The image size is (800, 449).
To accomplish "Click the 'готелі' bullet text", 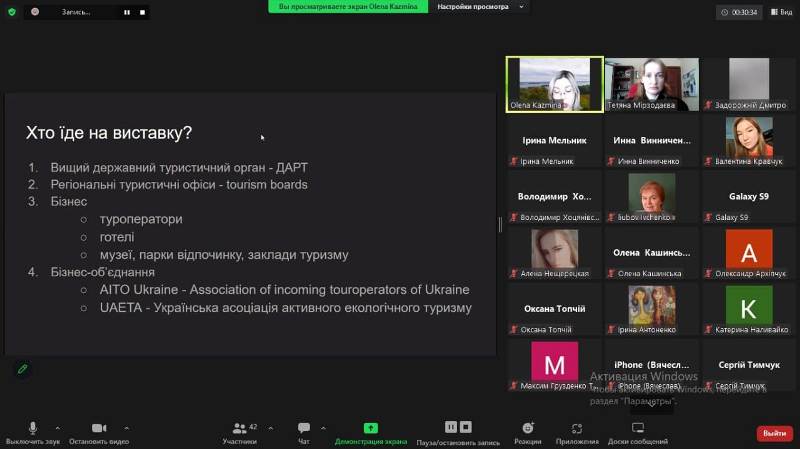I will (x=117, y=237).
